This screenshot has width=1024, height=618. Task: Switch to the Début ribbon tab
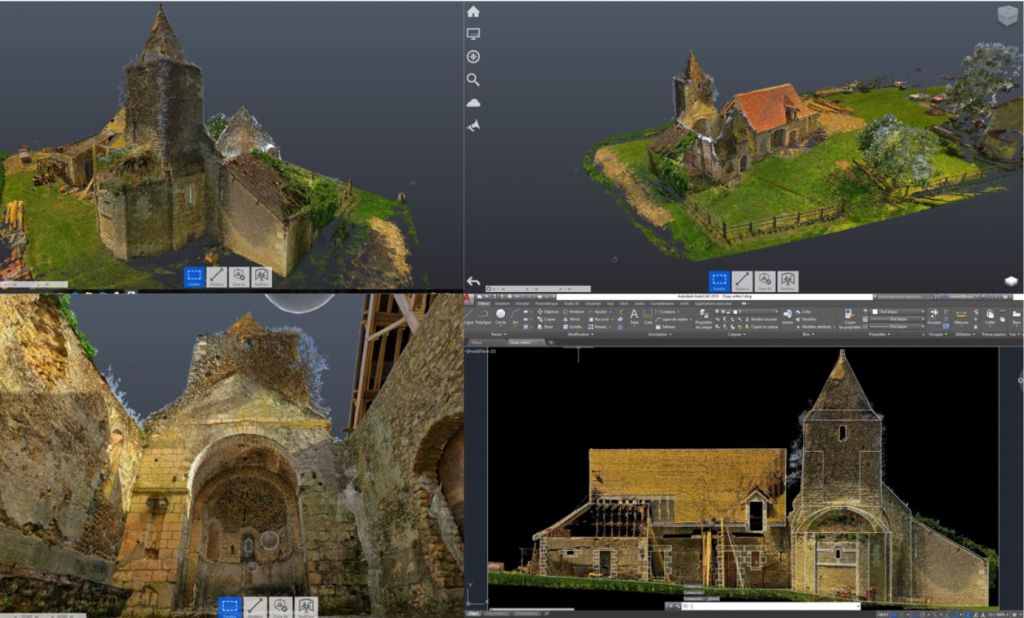484,303
